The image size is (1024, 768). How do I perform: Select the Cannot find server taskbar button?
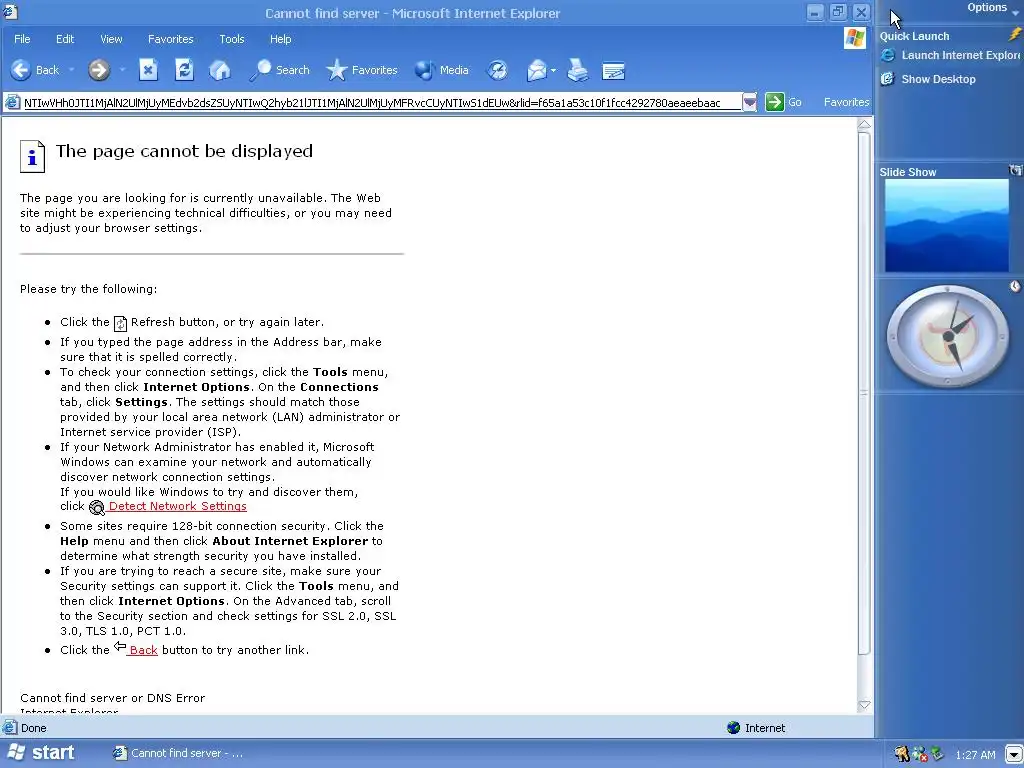178,753
